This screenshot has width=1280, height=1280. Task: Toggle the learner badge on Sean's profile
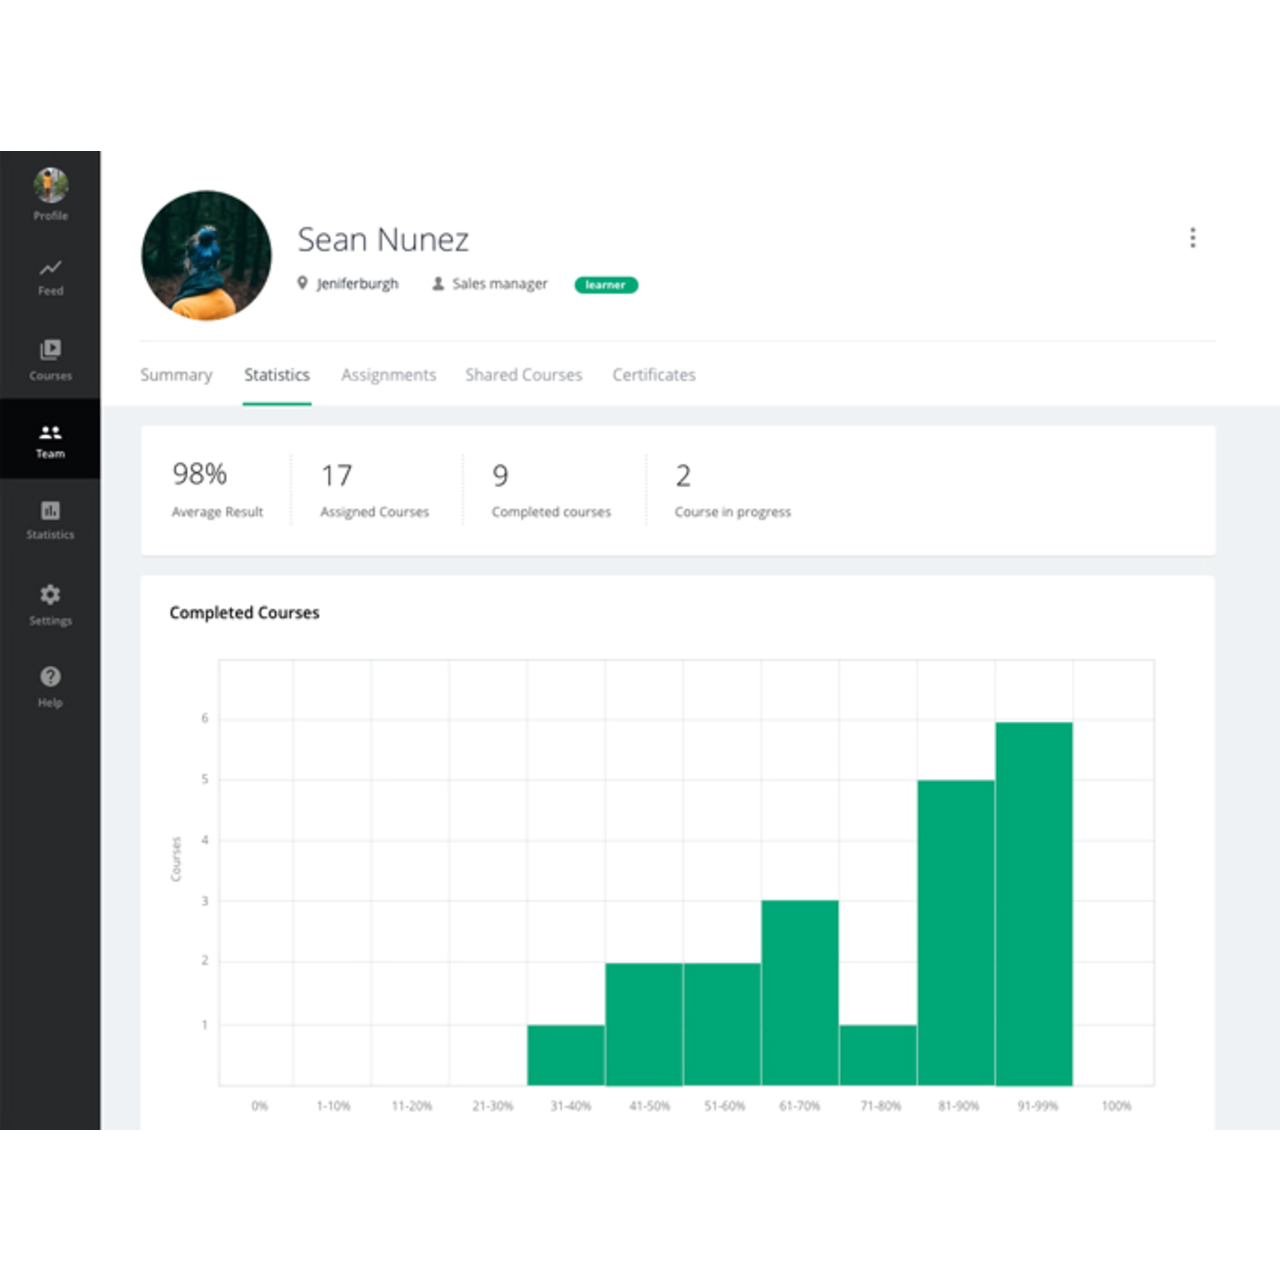coord(606,285)
